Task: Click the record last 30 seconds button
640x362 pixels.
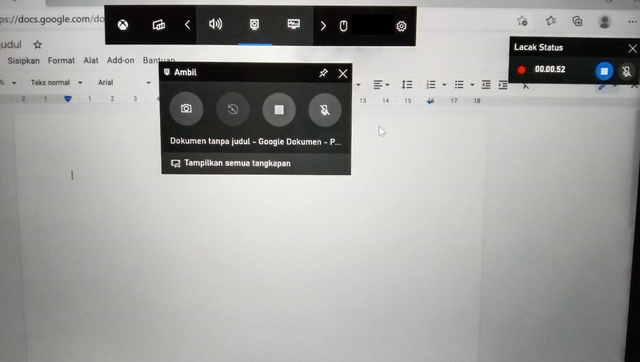Action: pos(233,109)
